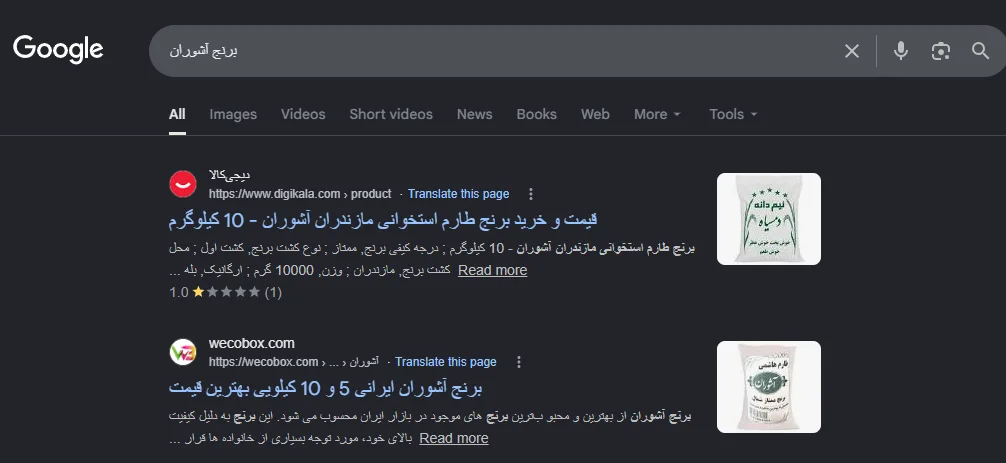1006x463 pixels.
Task: Open the Books tab
Action: click(x=536, y=114)
